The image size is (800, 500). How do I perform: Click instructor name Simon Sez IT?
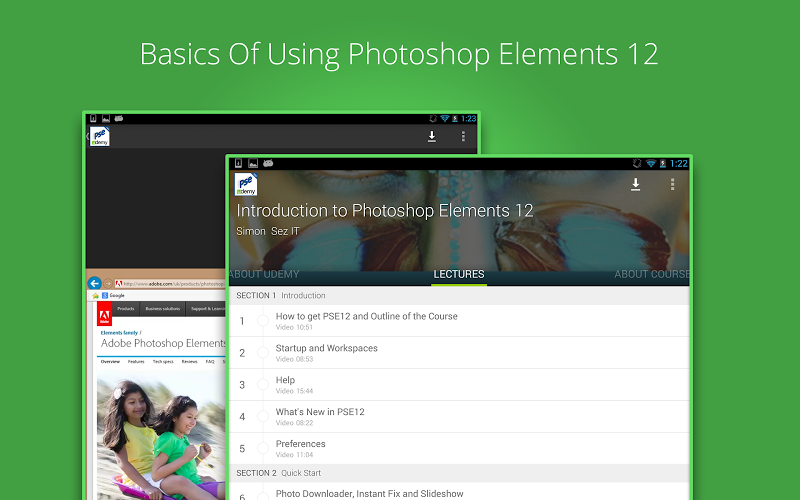[267, 231]
